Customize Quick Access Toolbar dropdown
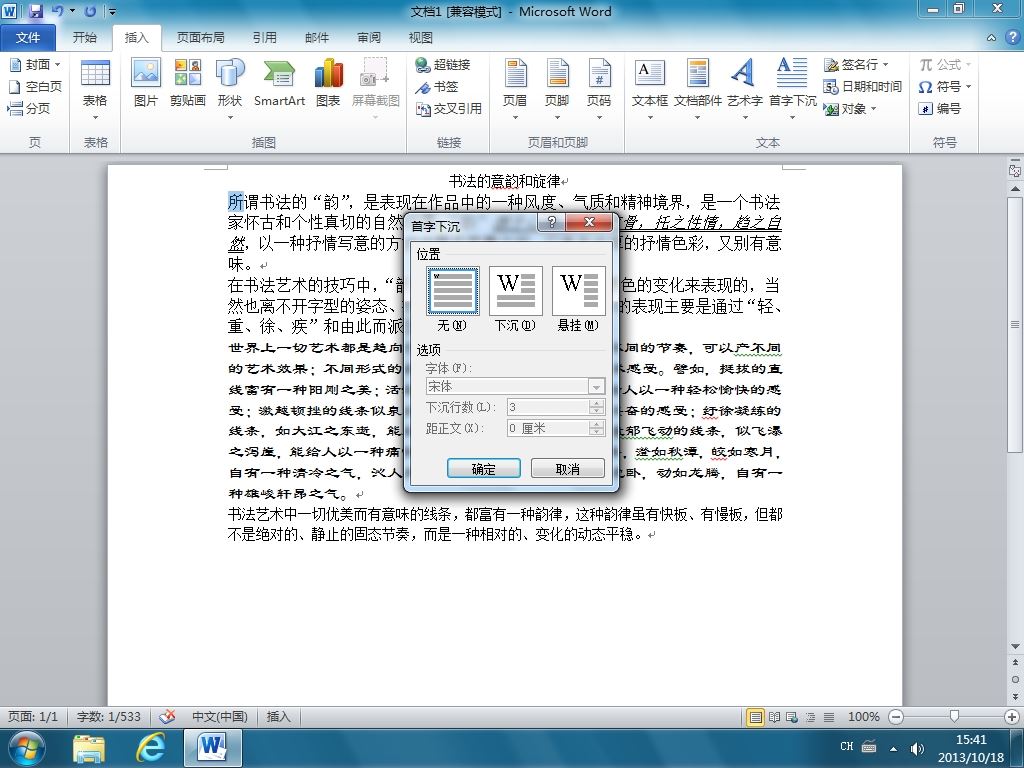Image resolution: width=1024 pixels, height=768 pixels. 112,11
